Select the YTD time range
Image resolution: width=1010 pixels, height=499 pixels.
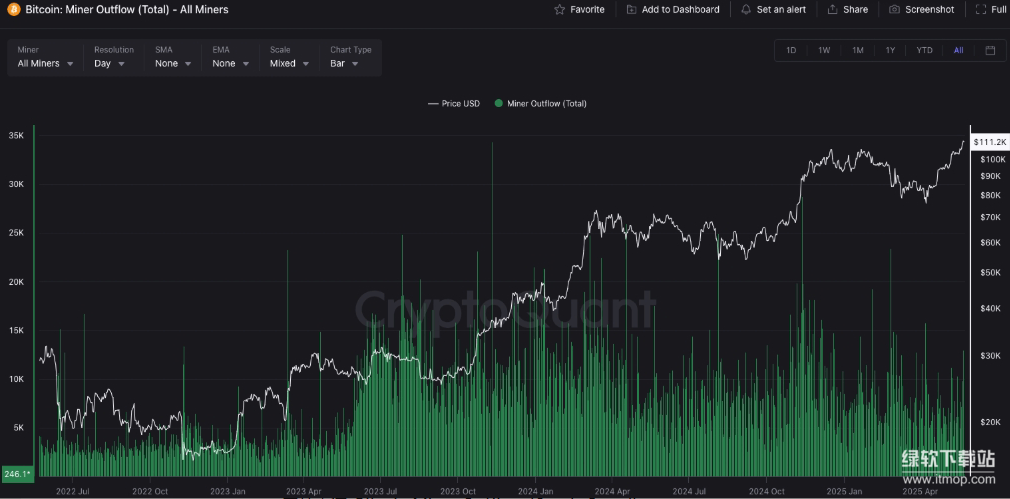924,50
